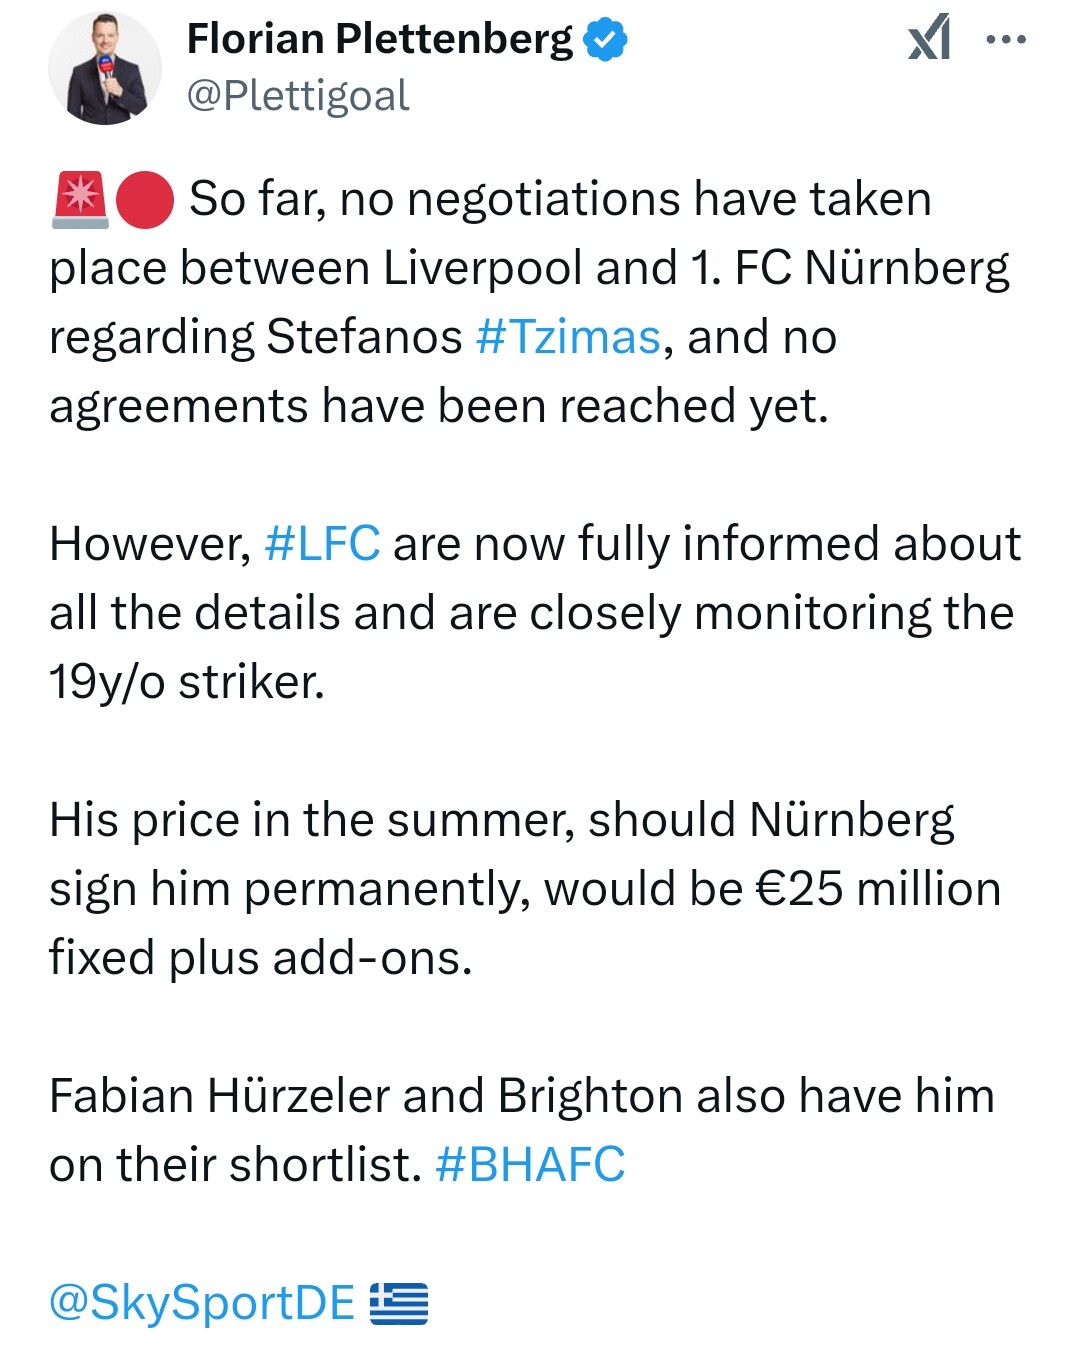Open the three-dot more options menu
The width and height of the screenshot is (1080, 1346).
1005,40
